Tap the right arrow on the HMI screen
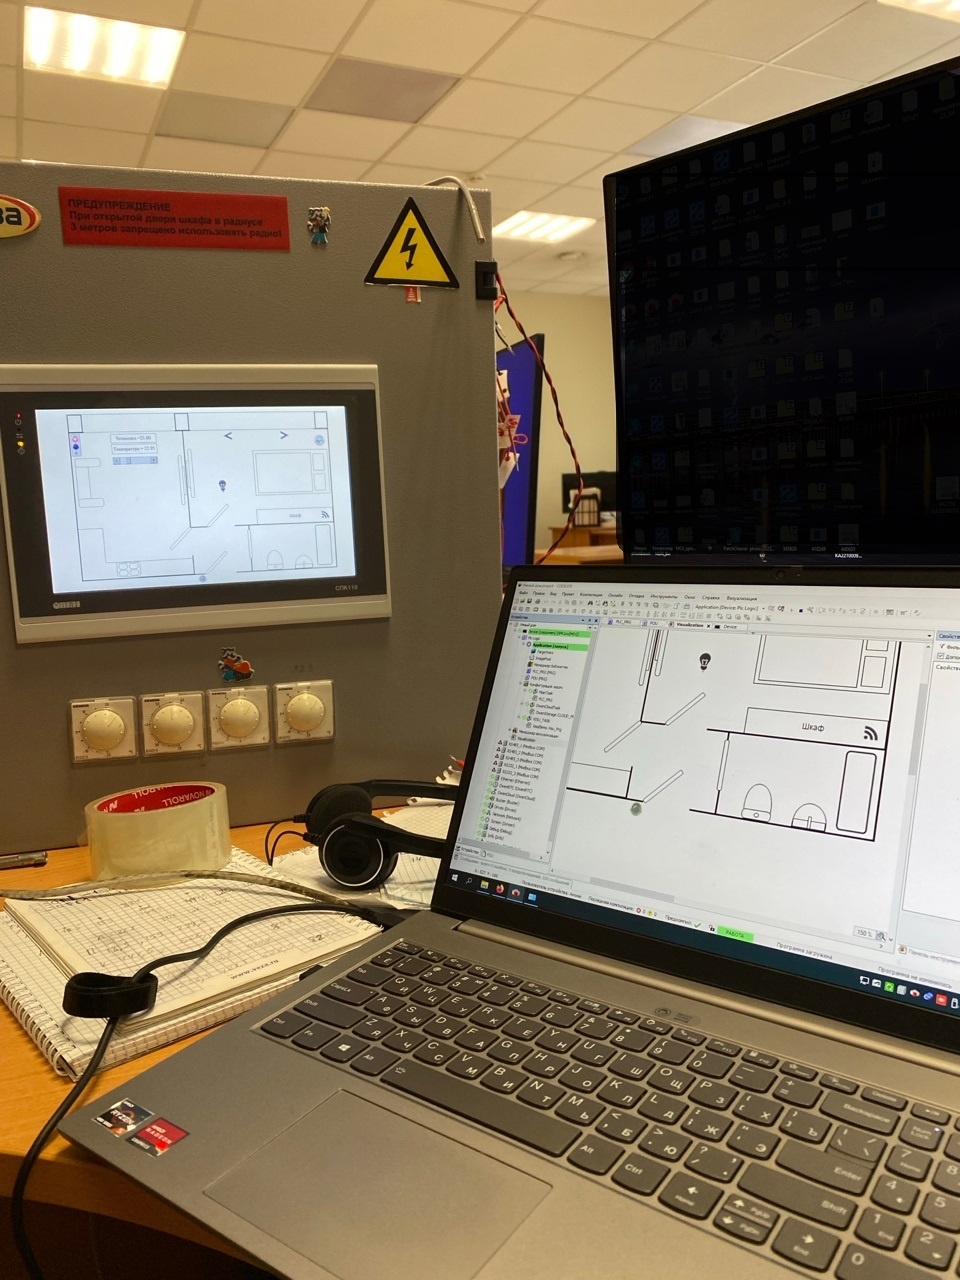The height and width of the screenshot is (1280, 960). click(284, 435)
